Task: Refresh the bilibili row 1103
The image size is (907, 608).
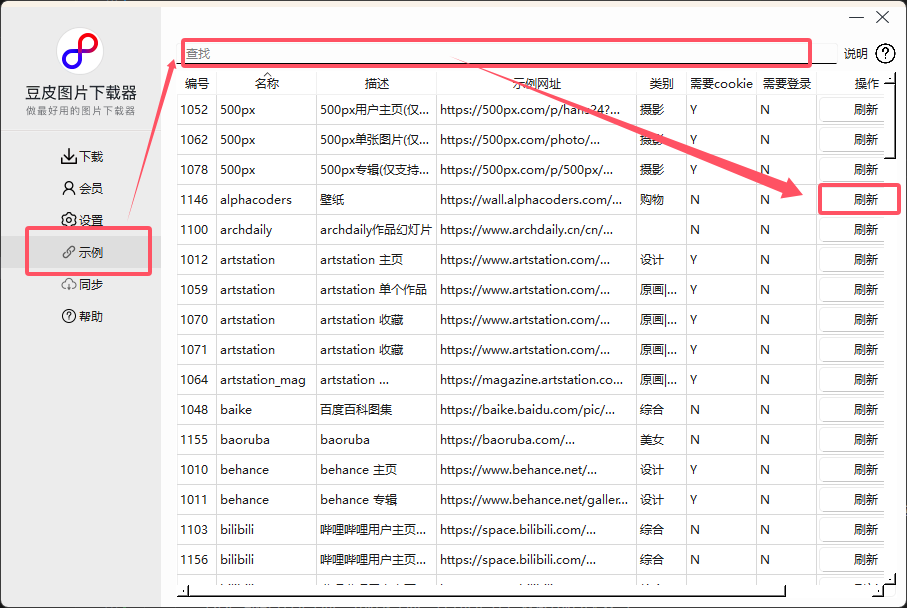Action: (x=852, y=530)
